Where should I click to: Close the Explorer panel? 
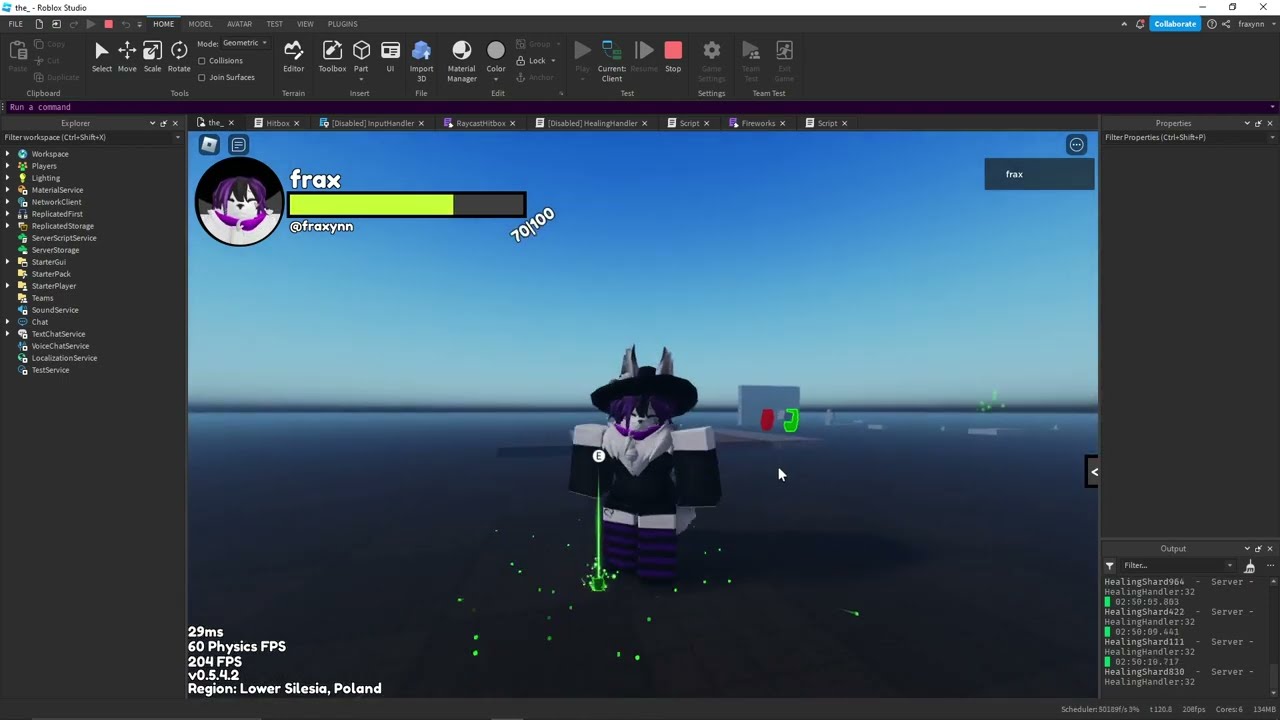177,123
